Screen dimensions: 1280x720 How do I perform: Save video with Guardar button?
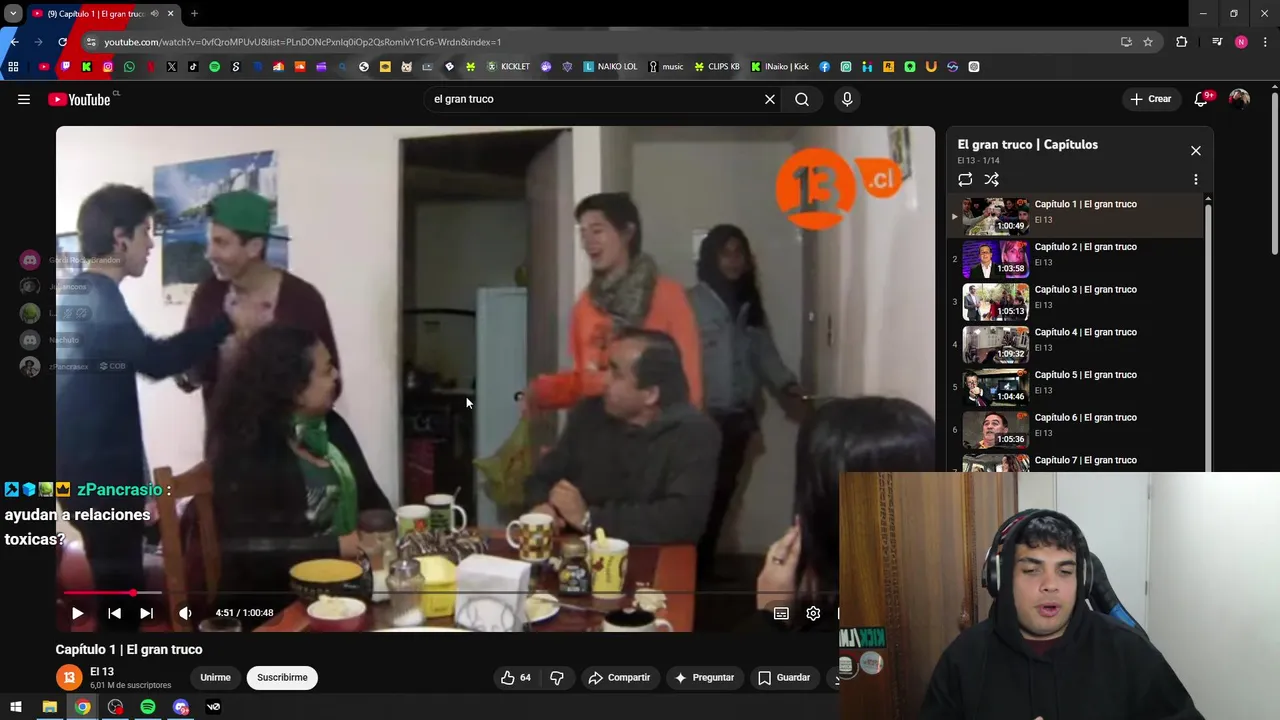point(784,677)
